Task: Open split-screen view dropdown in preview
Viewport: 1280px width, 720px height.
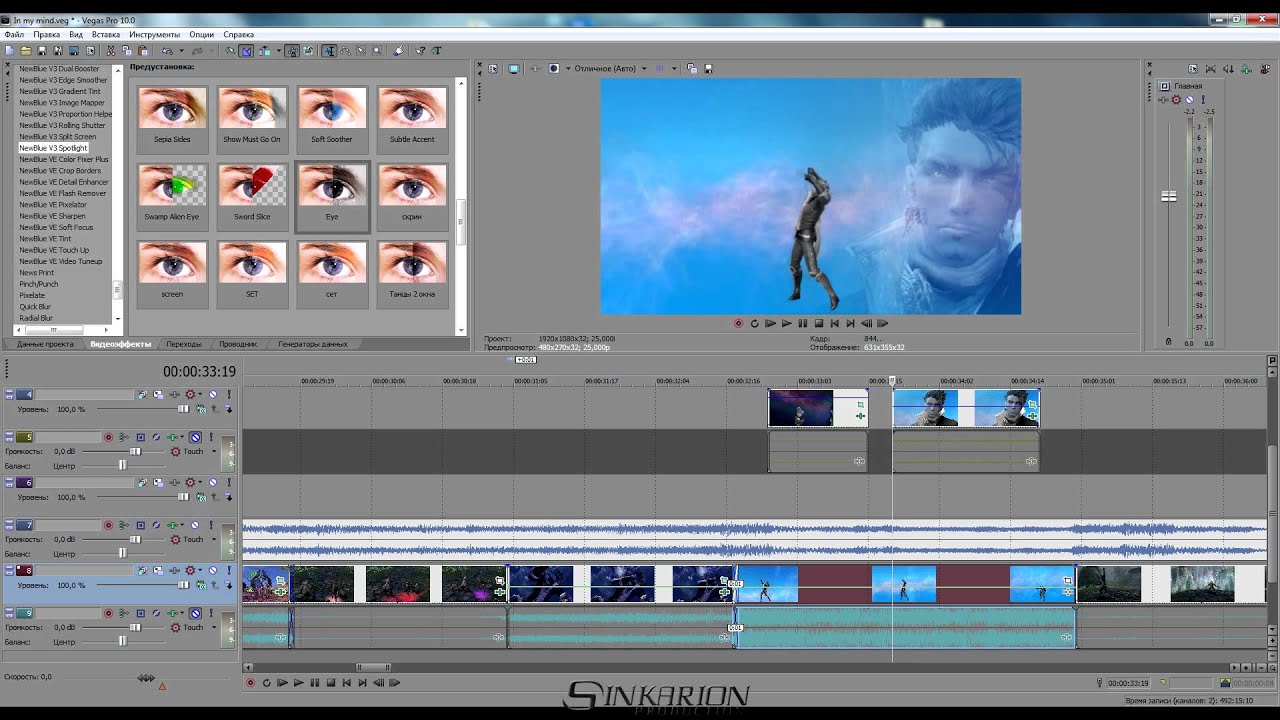Action: 568,68
